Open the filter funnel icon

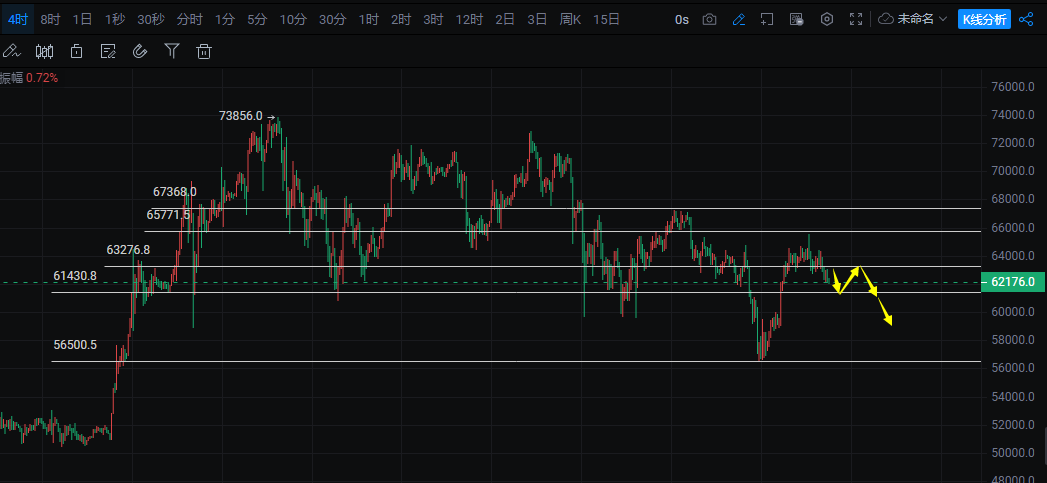coord(172,51)
